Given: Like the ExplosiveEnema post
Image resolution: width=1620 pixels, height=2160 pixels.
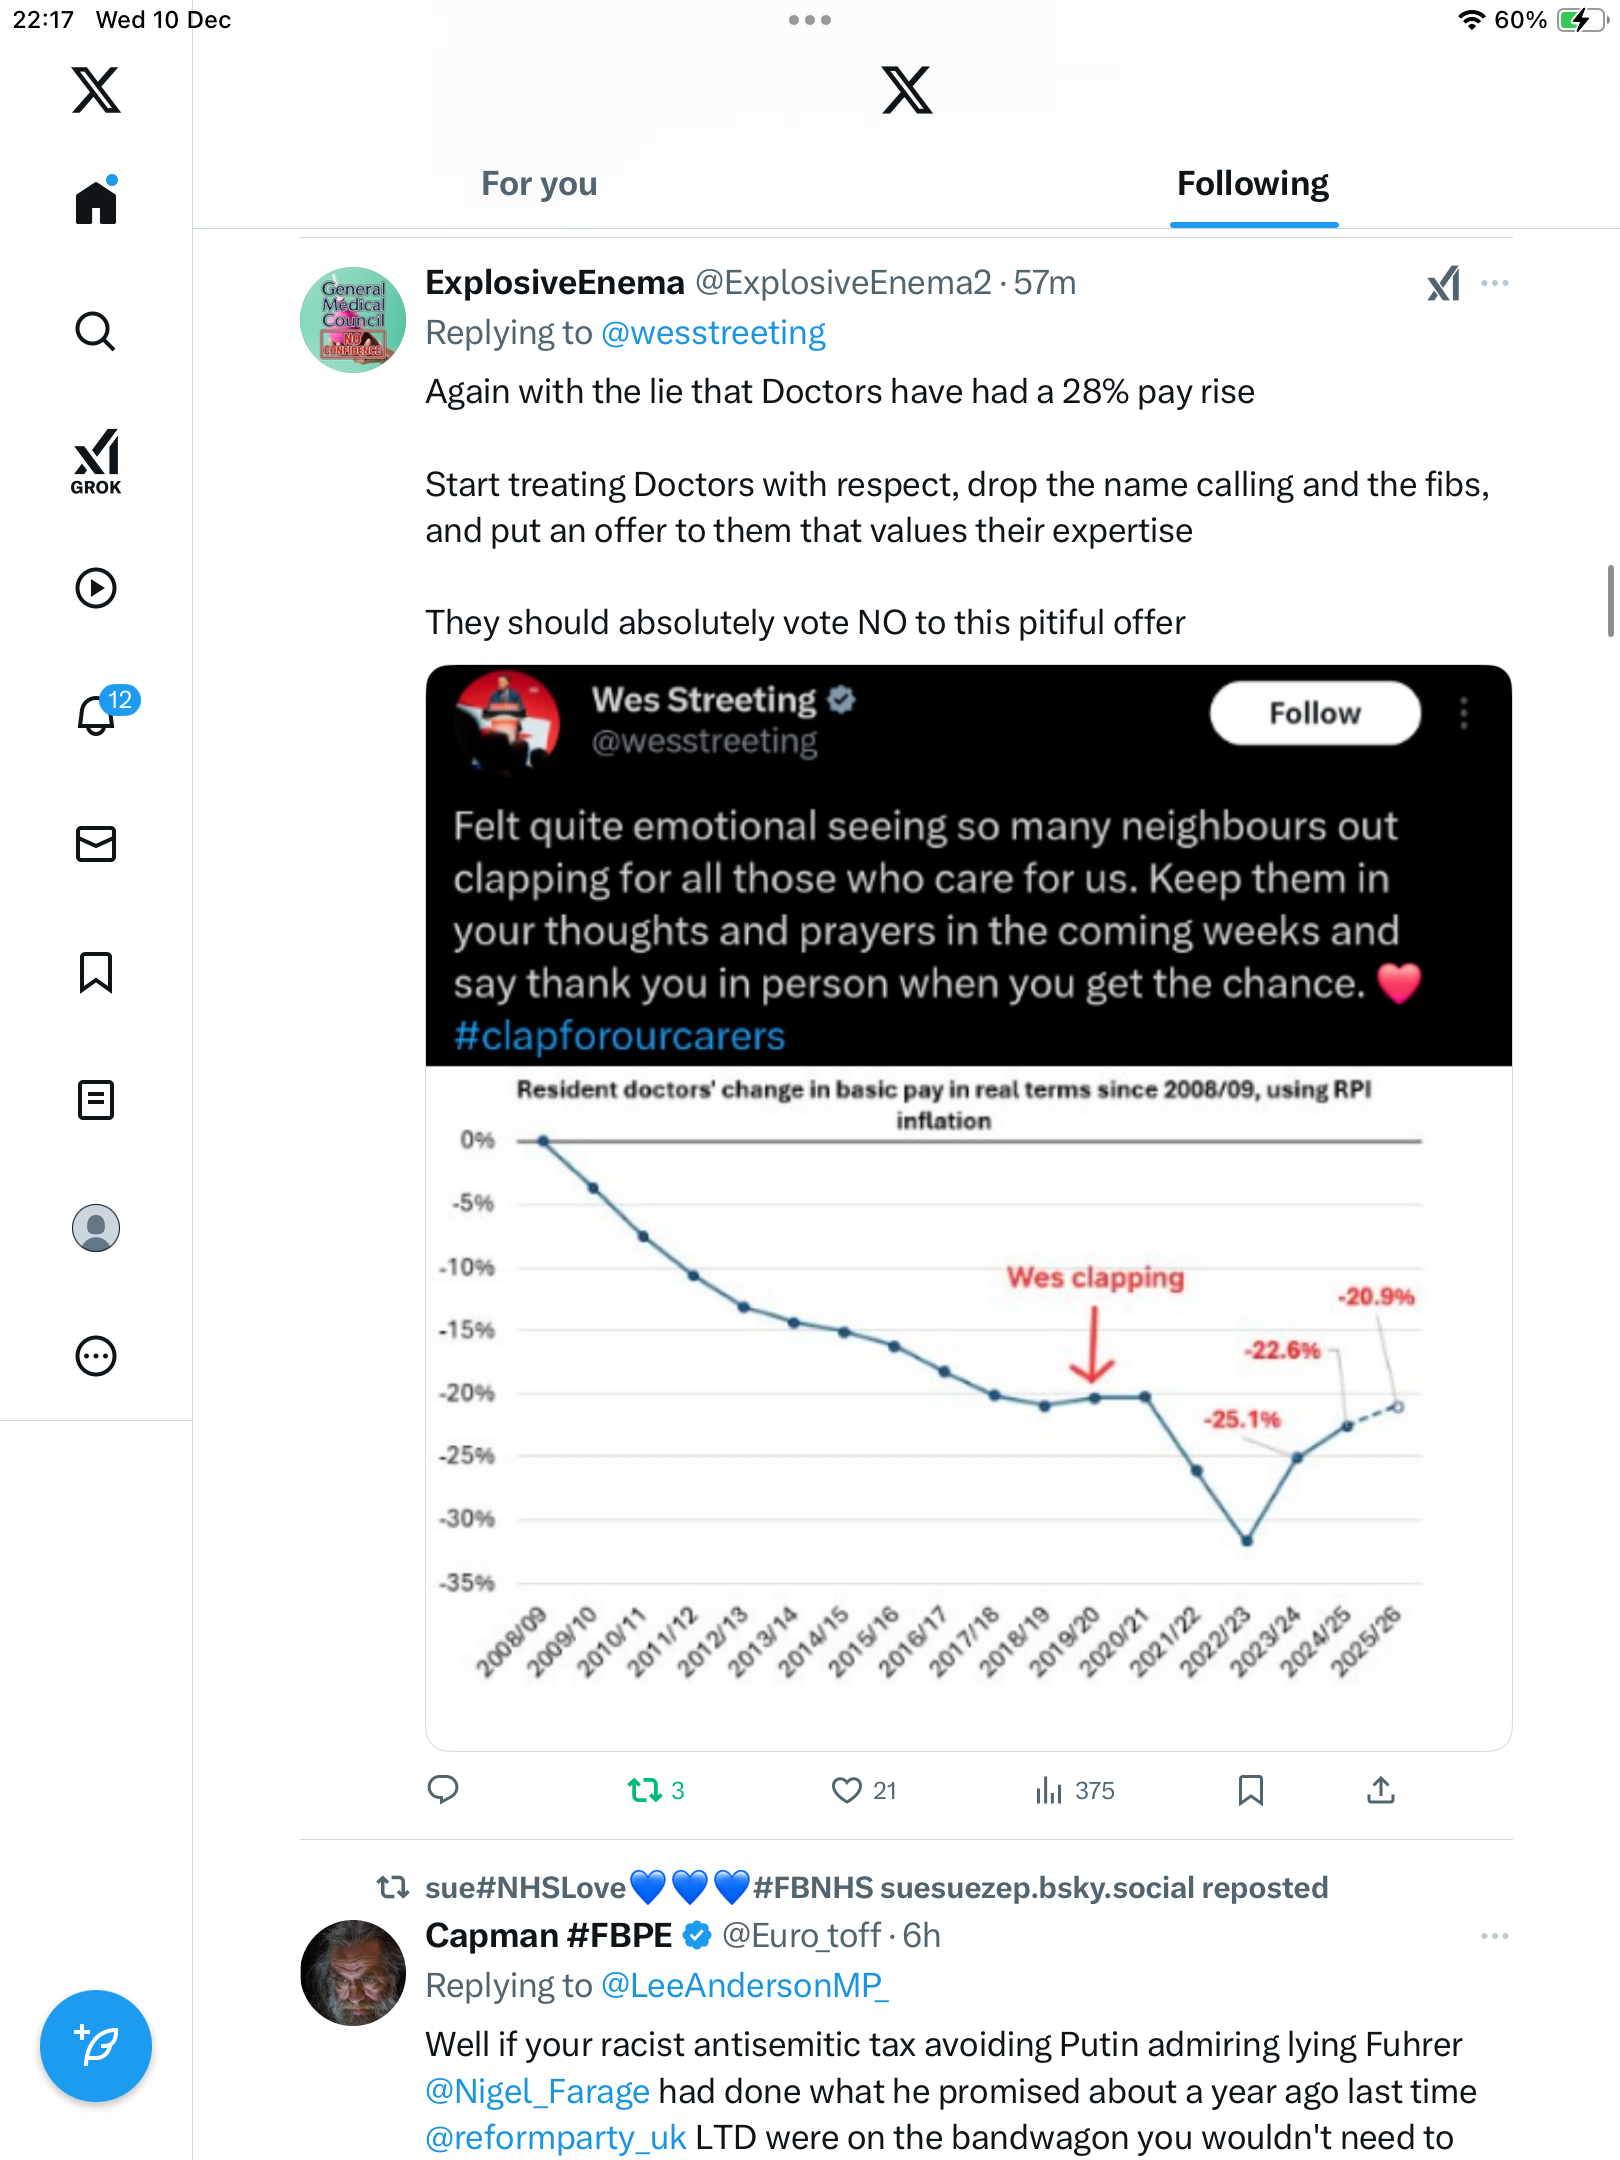Looking at the screenshot, I should (x=847, y=1790).
